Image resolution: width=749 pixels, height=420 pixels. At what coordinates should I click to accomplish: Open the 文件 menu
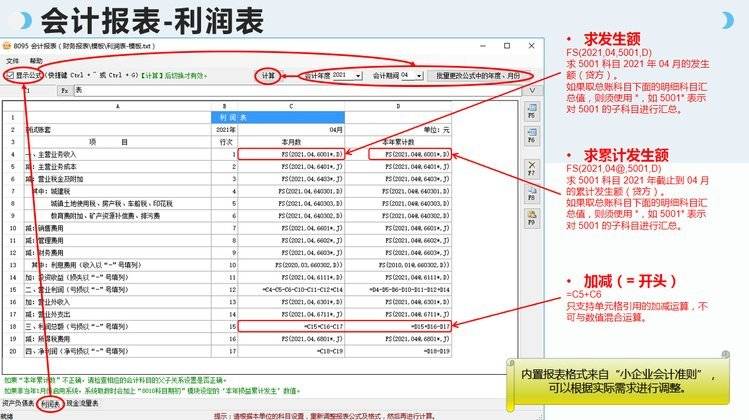(13, 60)
